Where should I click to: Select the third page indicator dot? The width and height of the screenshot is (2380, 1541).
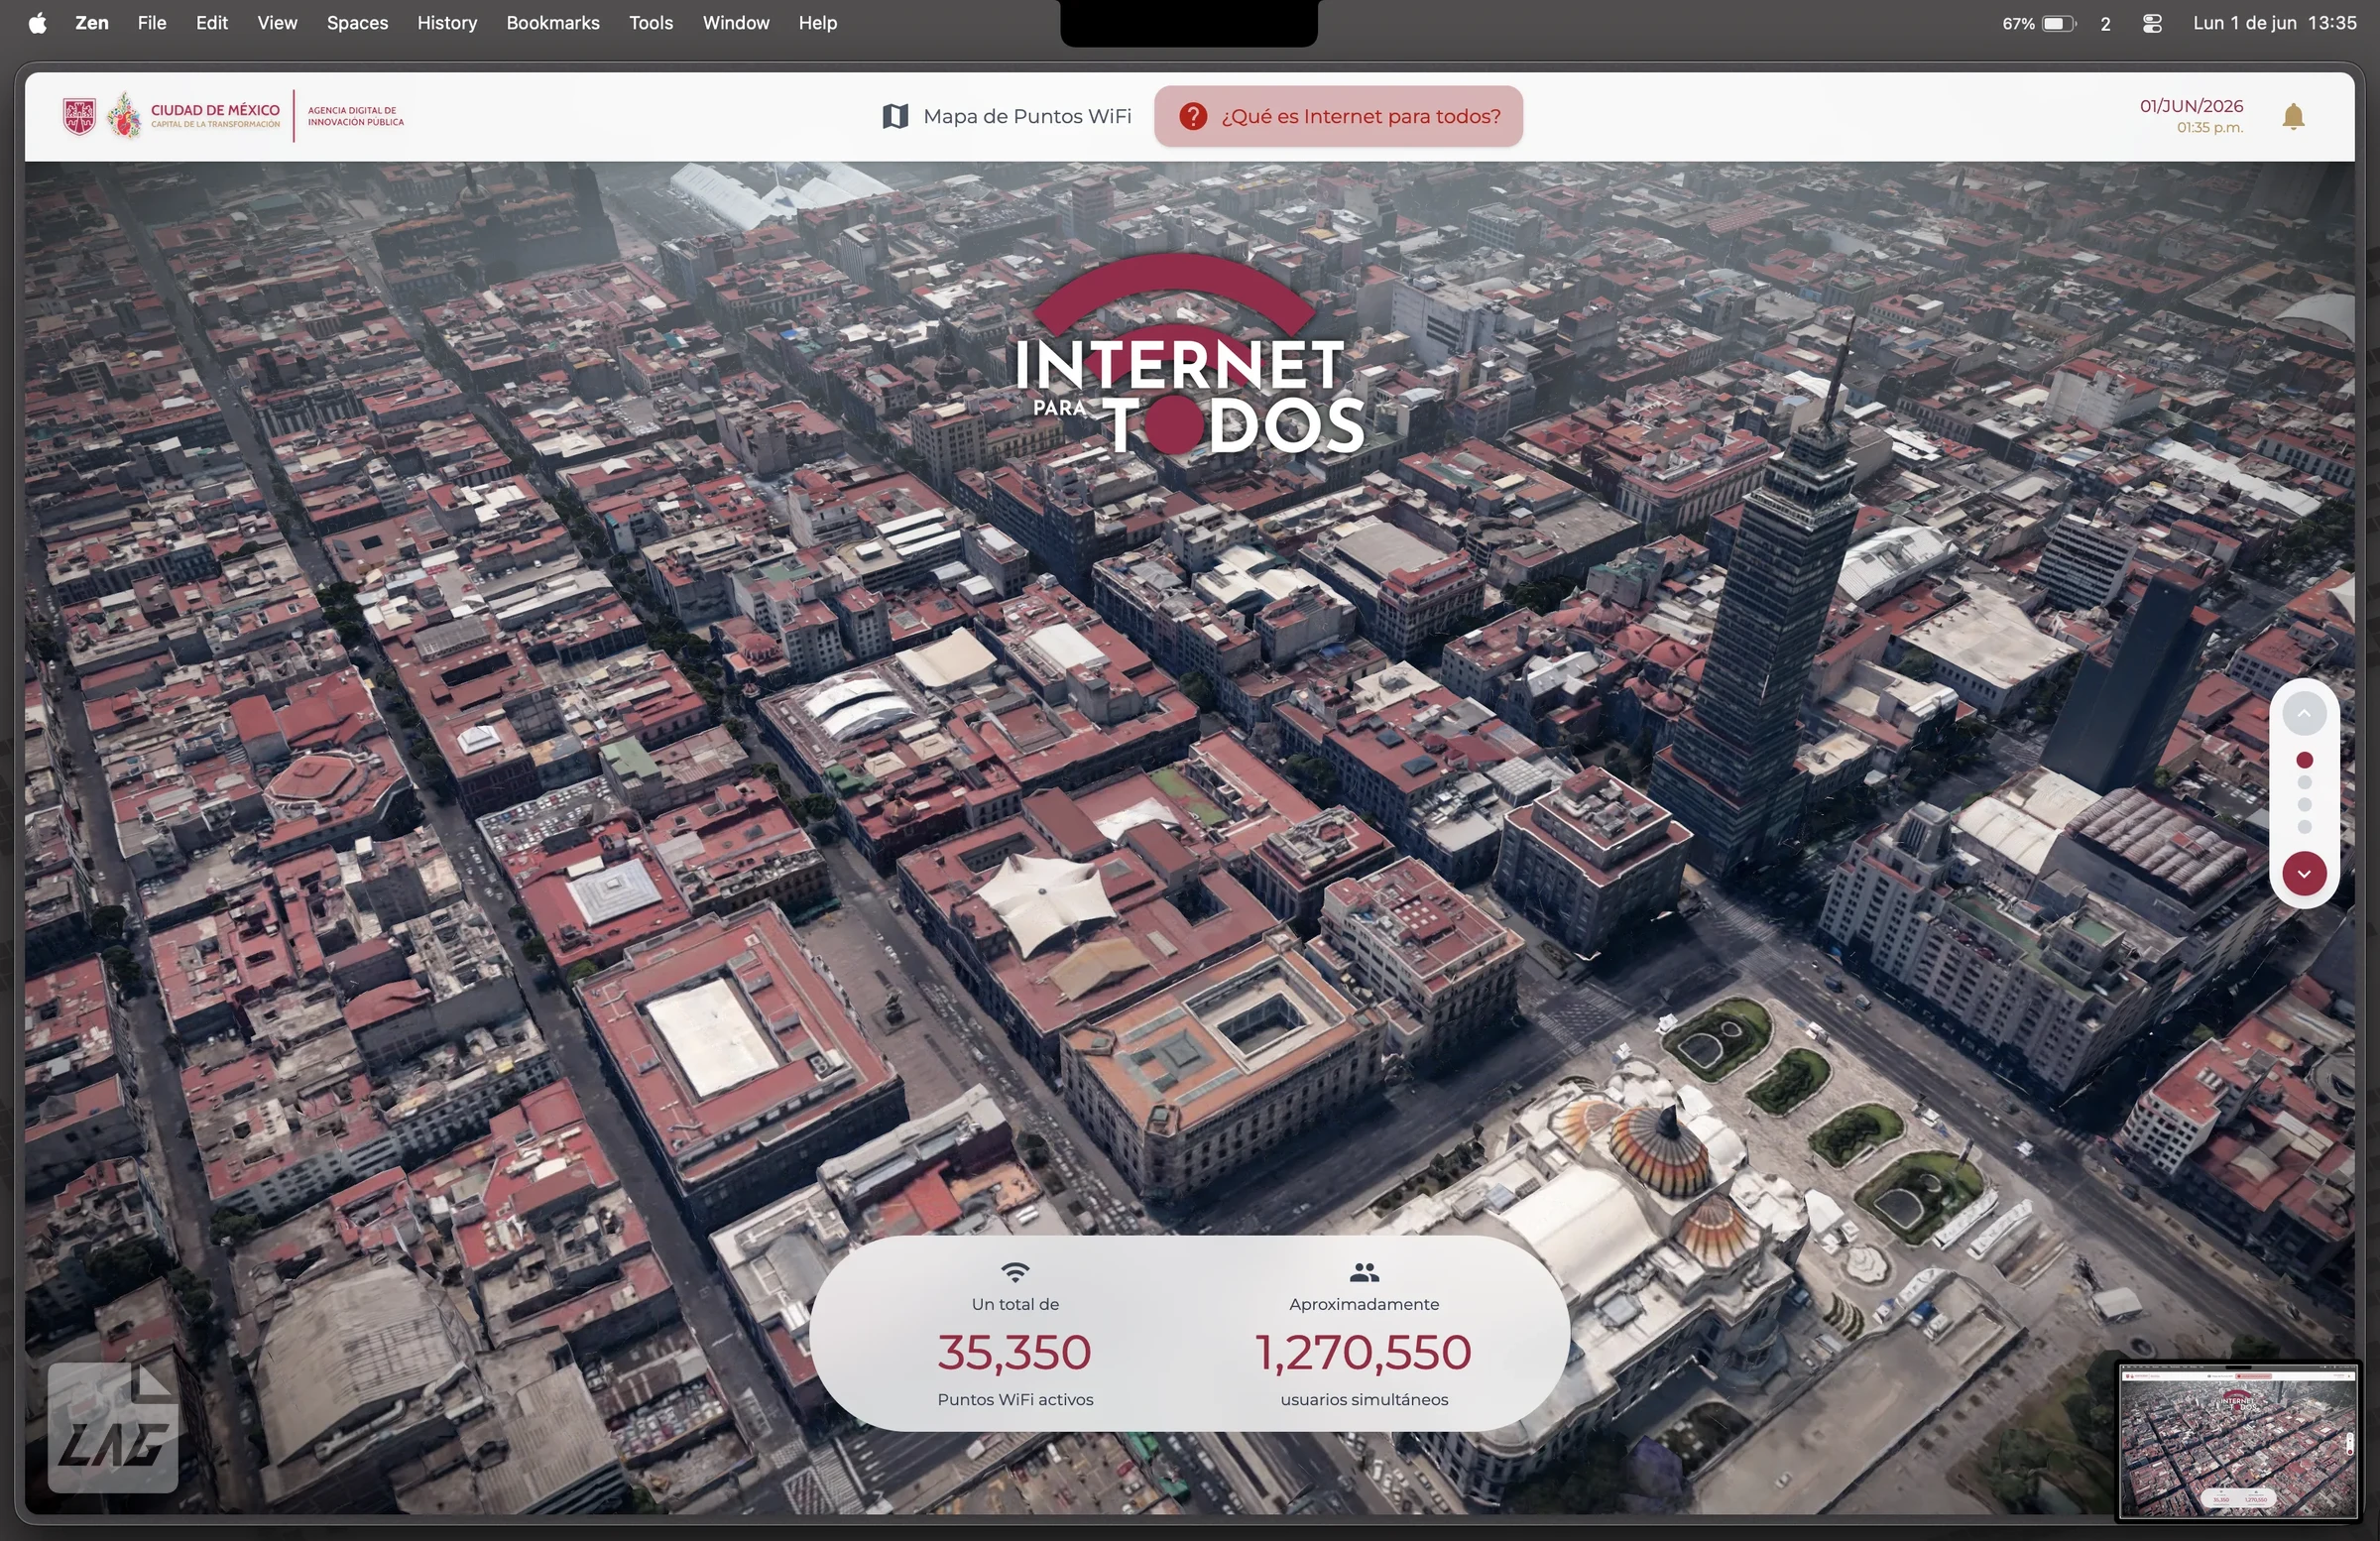tap(2305, 805)
